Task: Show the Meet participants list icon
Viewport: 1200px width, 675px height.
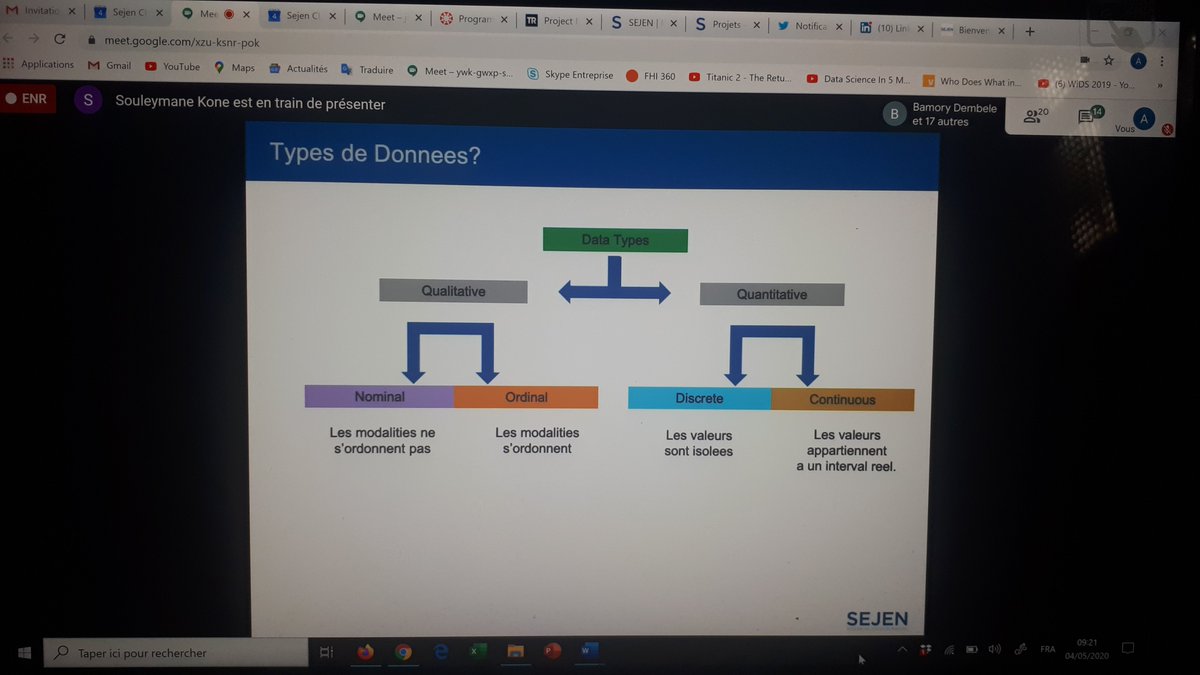Action: [1035, 116]
